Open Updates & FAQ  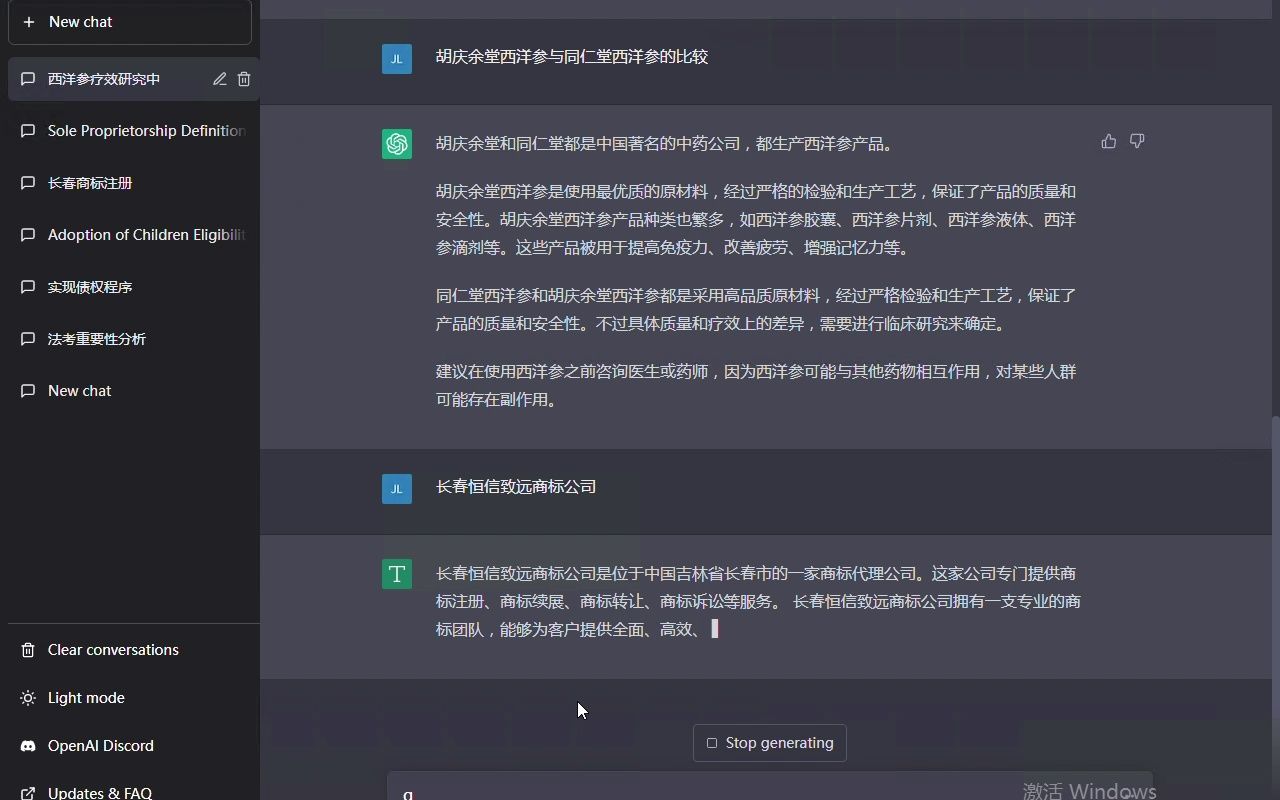[x=99, y=792]
